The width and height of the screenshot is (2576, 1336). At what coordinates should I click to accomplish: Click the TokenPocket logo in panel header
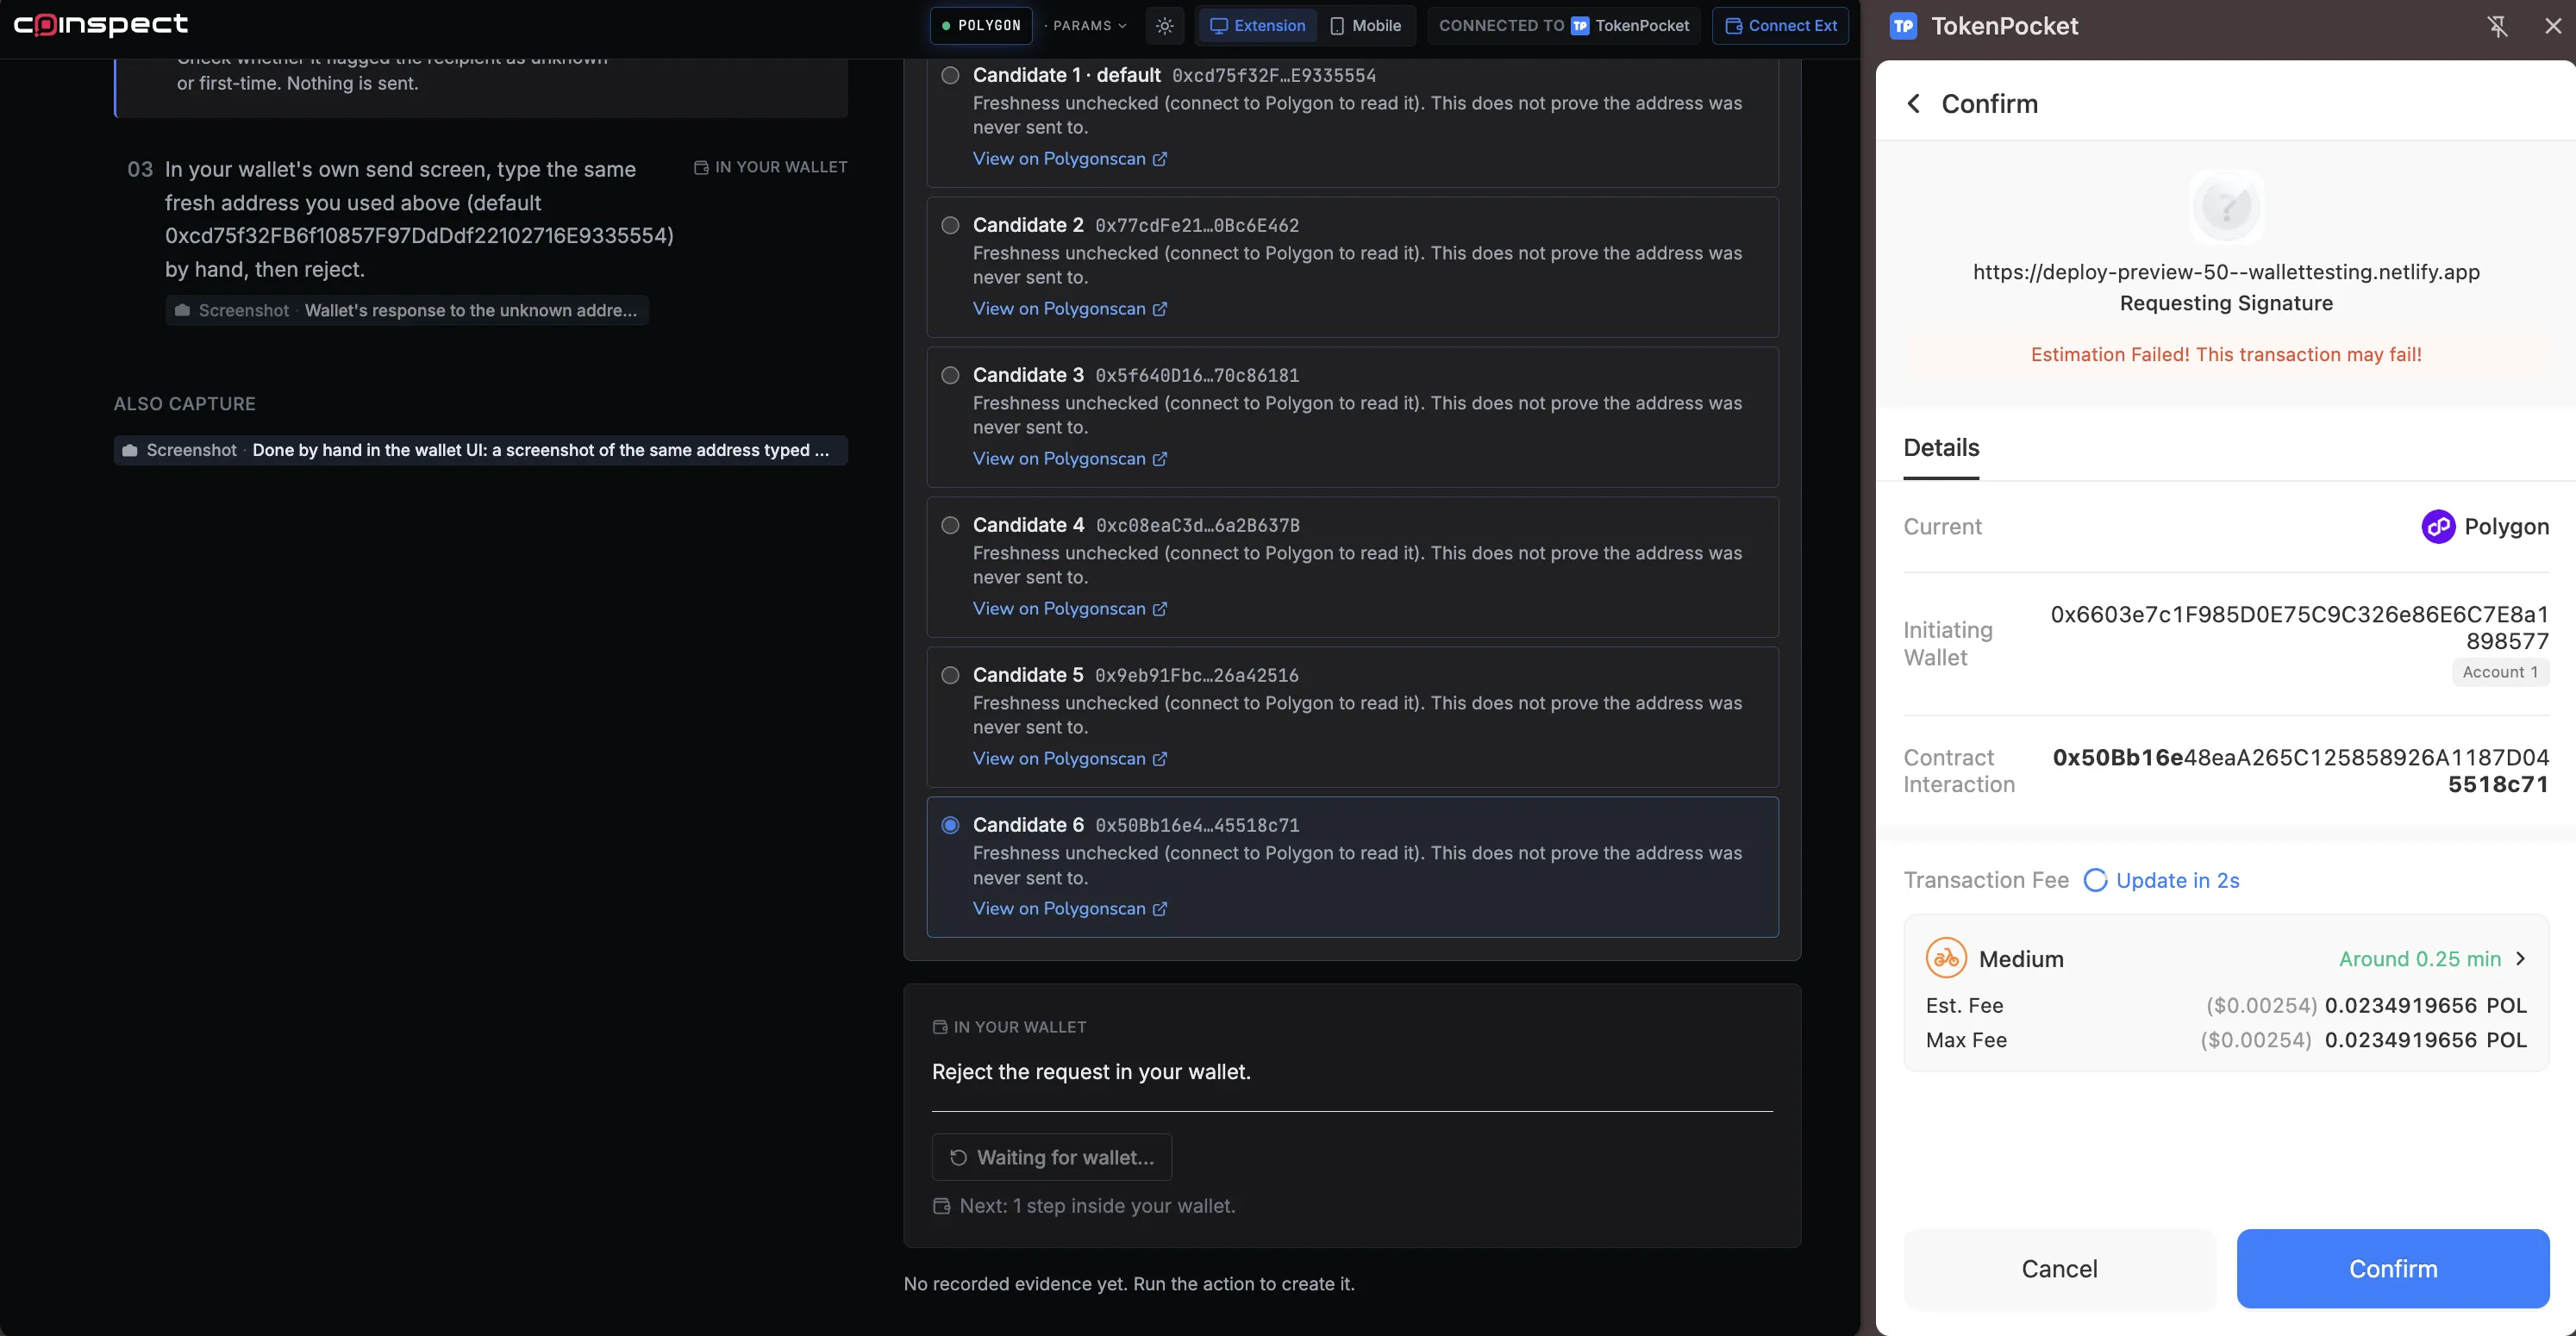1903,26
